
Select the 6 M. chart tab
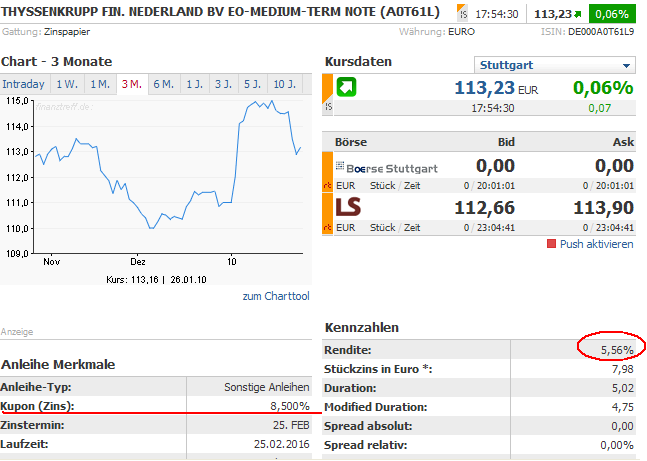click(163, 84)
